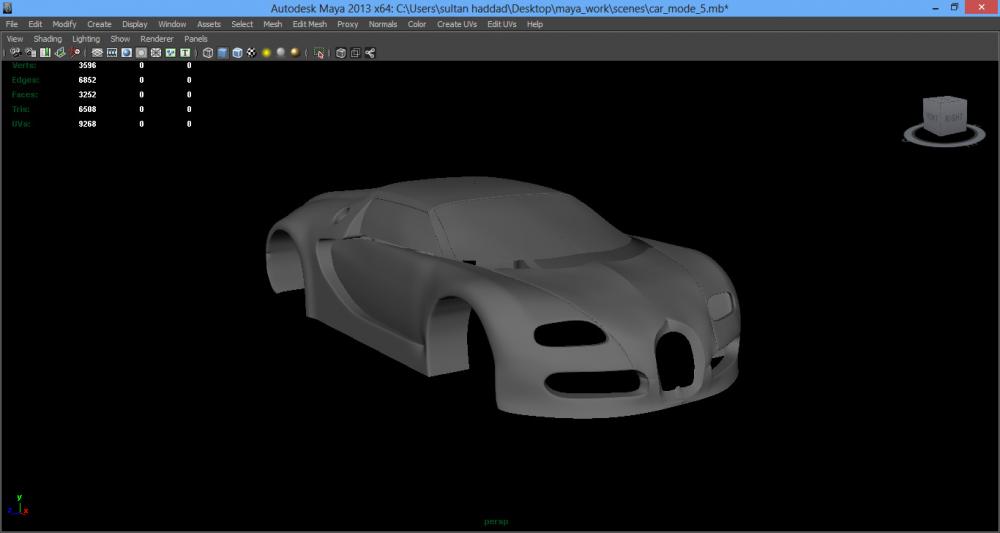This screenshot has width=1000, height=533.
Task: Open the panel Shading menu
Action: 47,39
